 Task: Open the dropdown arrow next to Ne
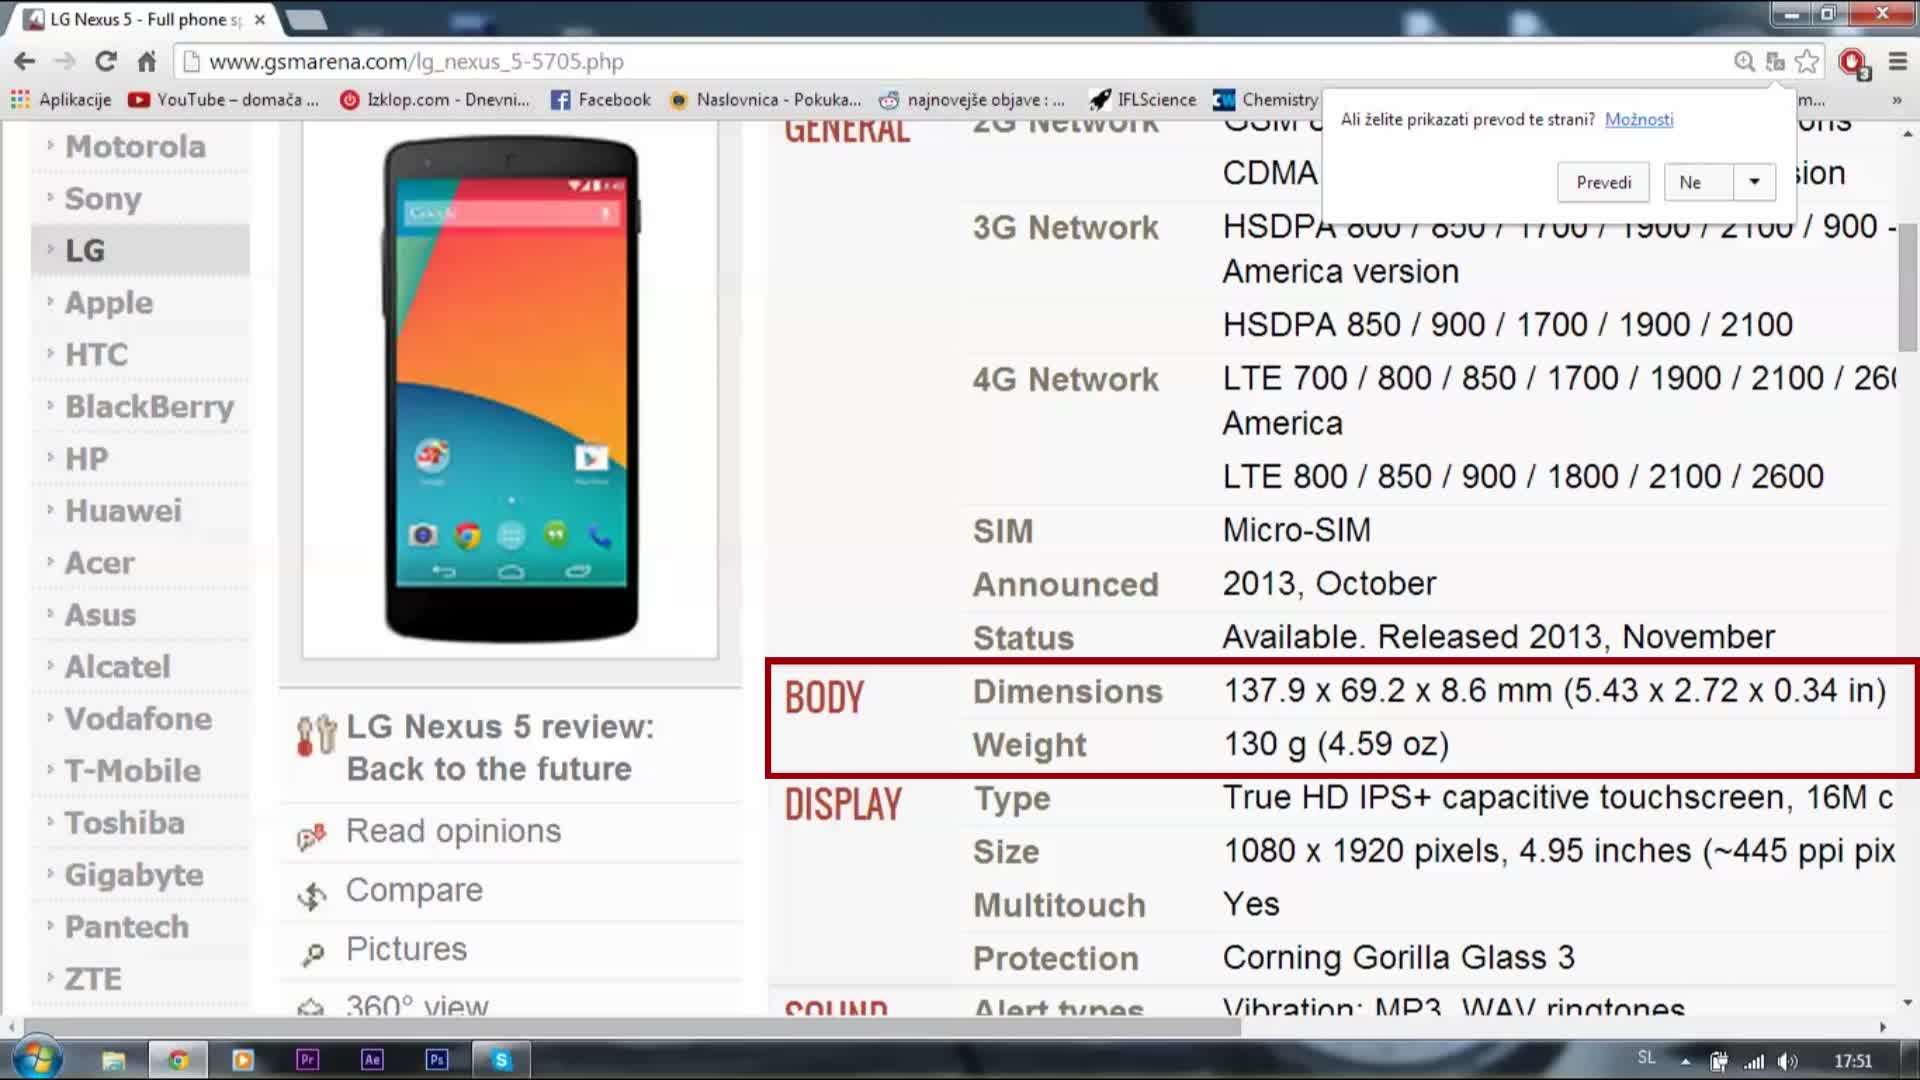click(1754, 182)
